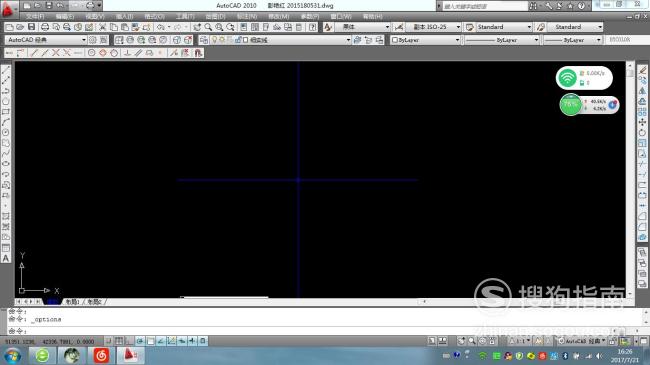Image resolution: width=650 pixels, height=365 pixels.
Task: Open the Layer Properties Manager icon
Action: 204,40
